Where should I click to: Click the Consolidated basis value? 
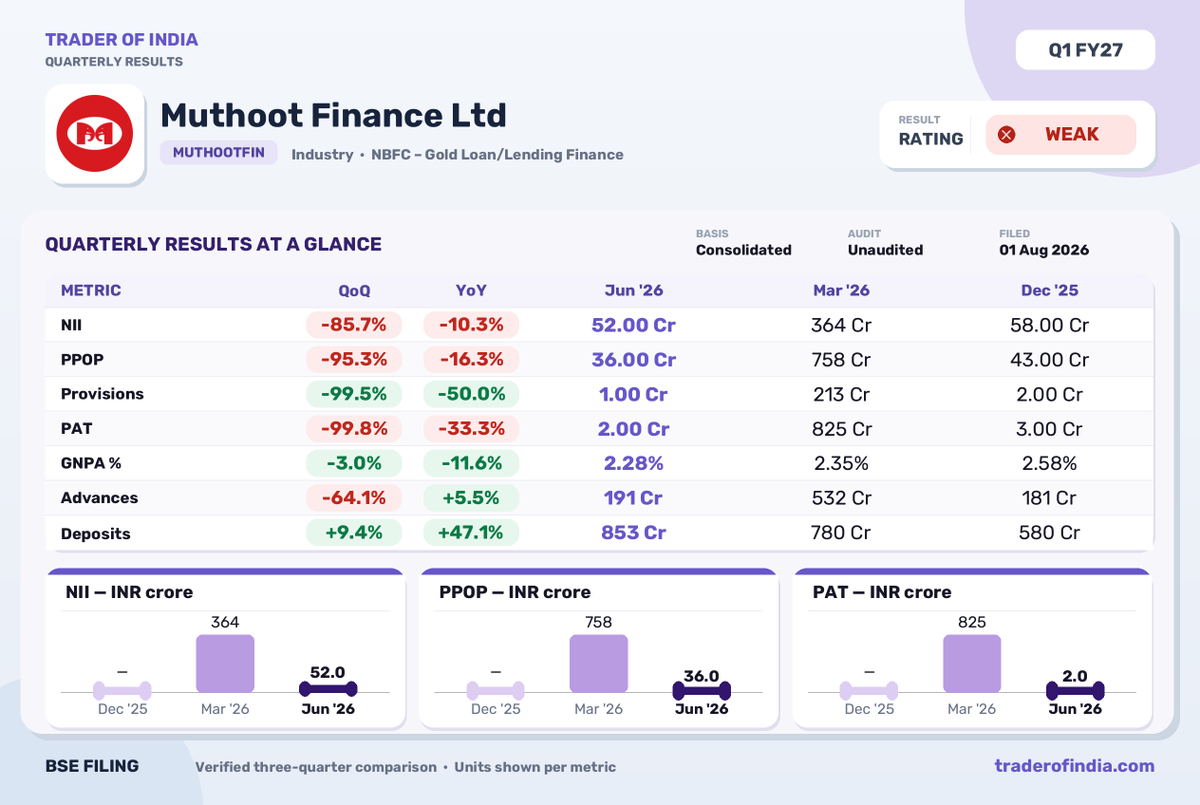pos(744,250)
